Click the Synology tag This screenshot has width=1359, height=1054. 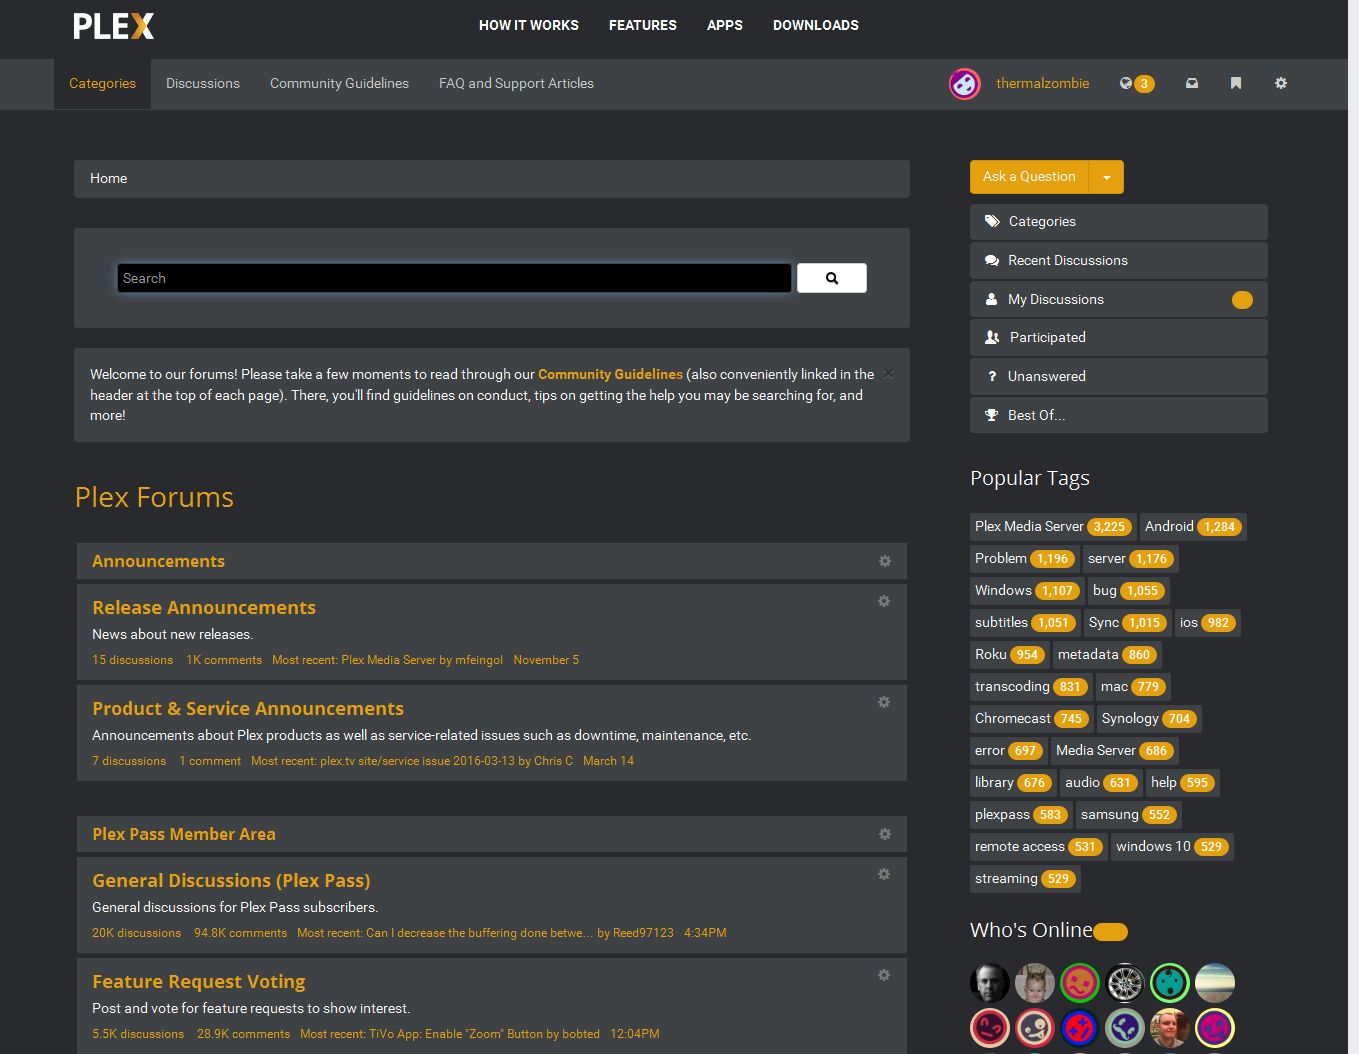click(1148, 719)
